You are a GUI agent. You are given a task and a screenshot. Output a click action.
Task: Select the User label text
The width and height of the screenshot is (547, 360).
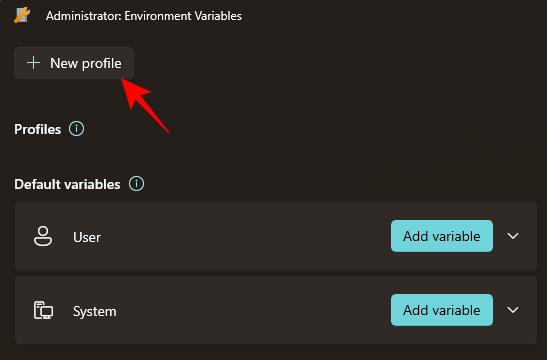pos(87,237)
